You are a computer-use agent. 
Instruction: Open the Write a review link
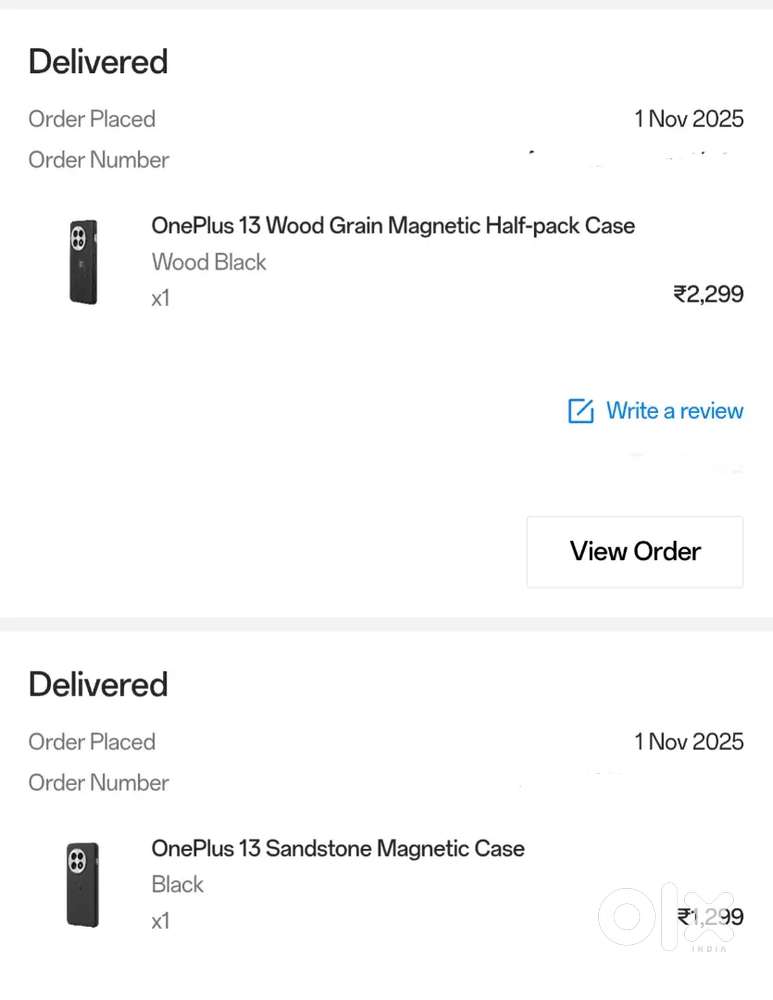click(x=674, y=410)
